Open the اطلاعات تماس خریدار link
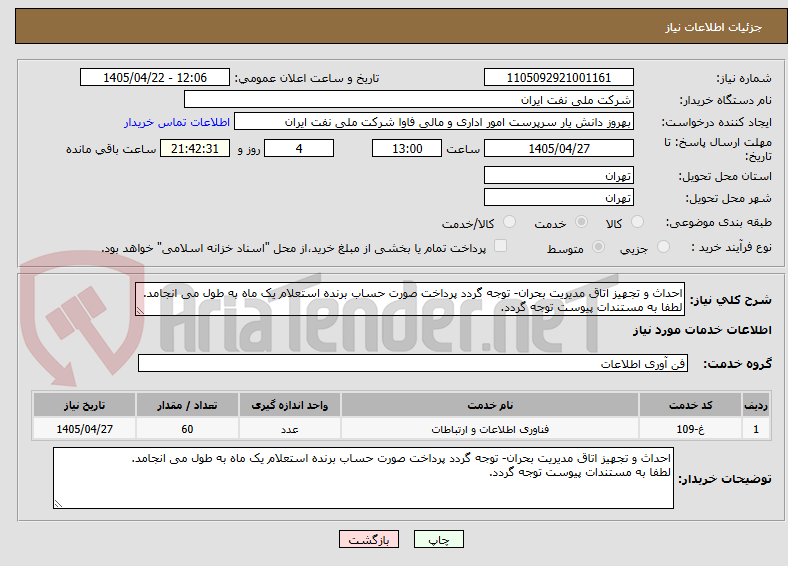 tap(177, 122)
